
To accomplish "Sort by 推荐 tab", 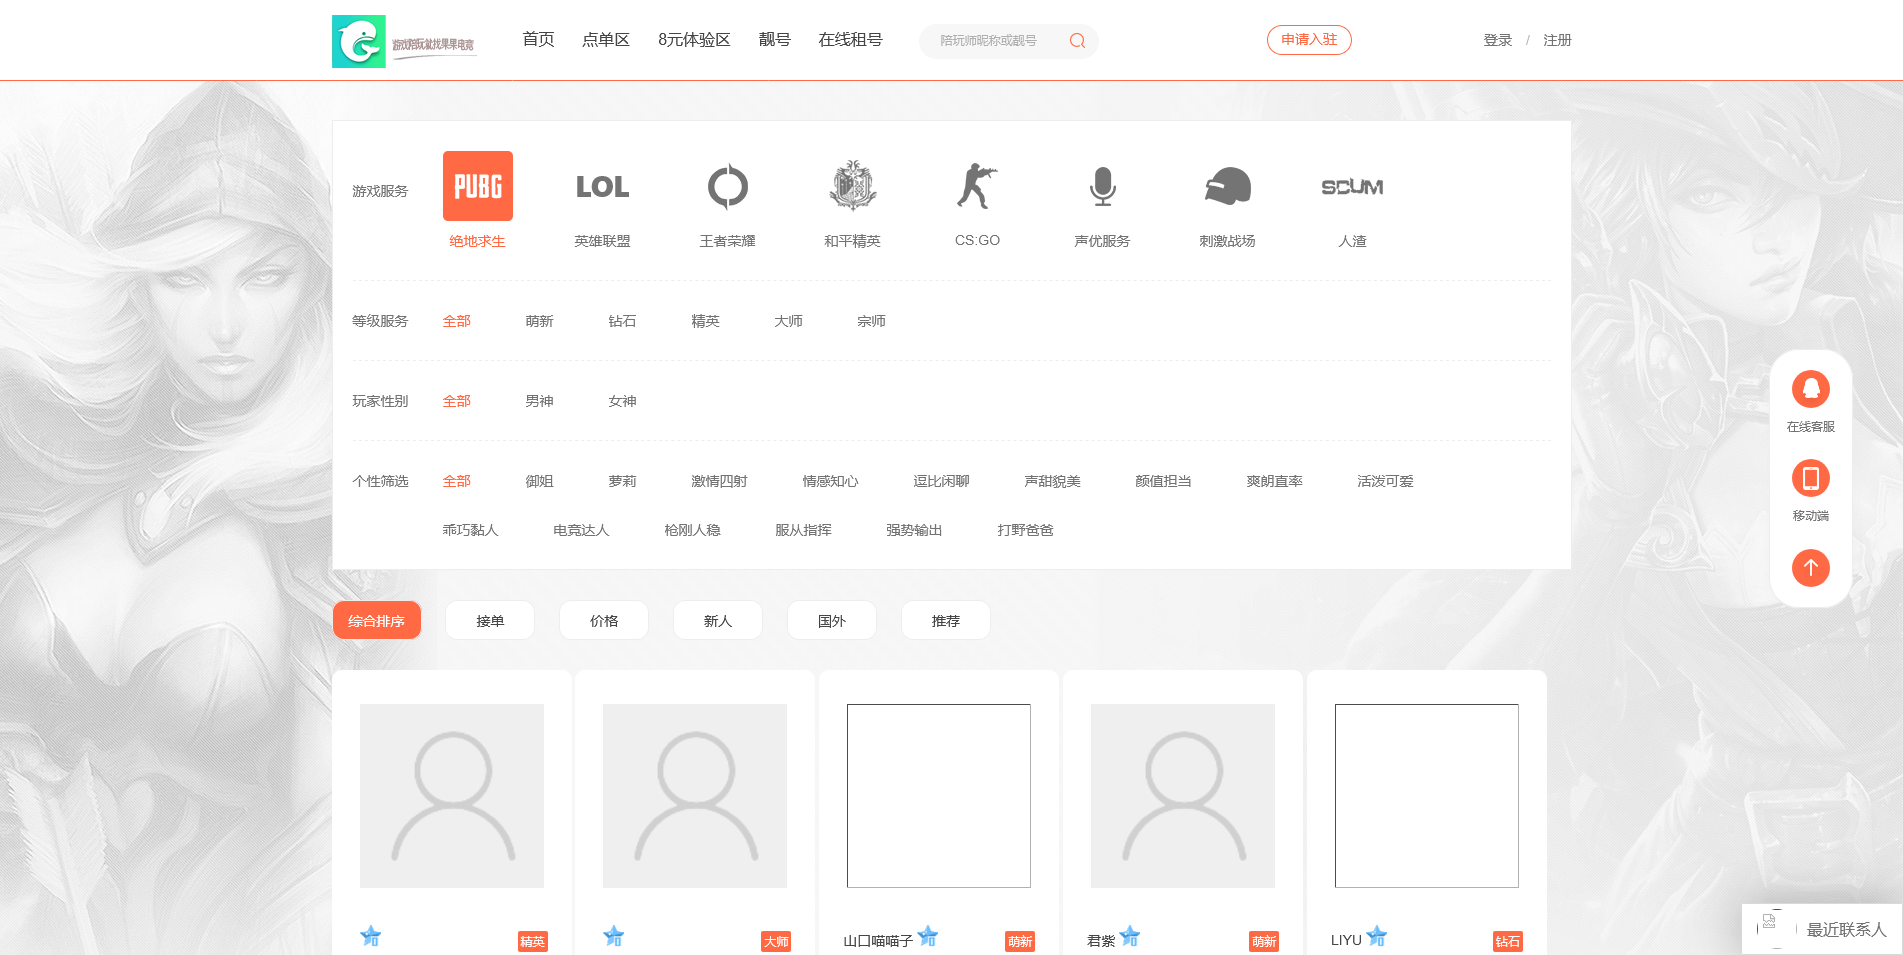I will point(946,620).
